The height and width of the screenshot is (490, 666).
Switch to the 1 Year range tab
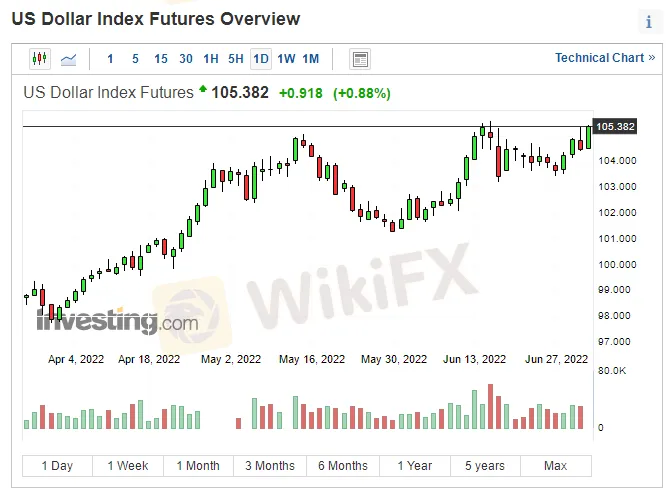[414, 466]
